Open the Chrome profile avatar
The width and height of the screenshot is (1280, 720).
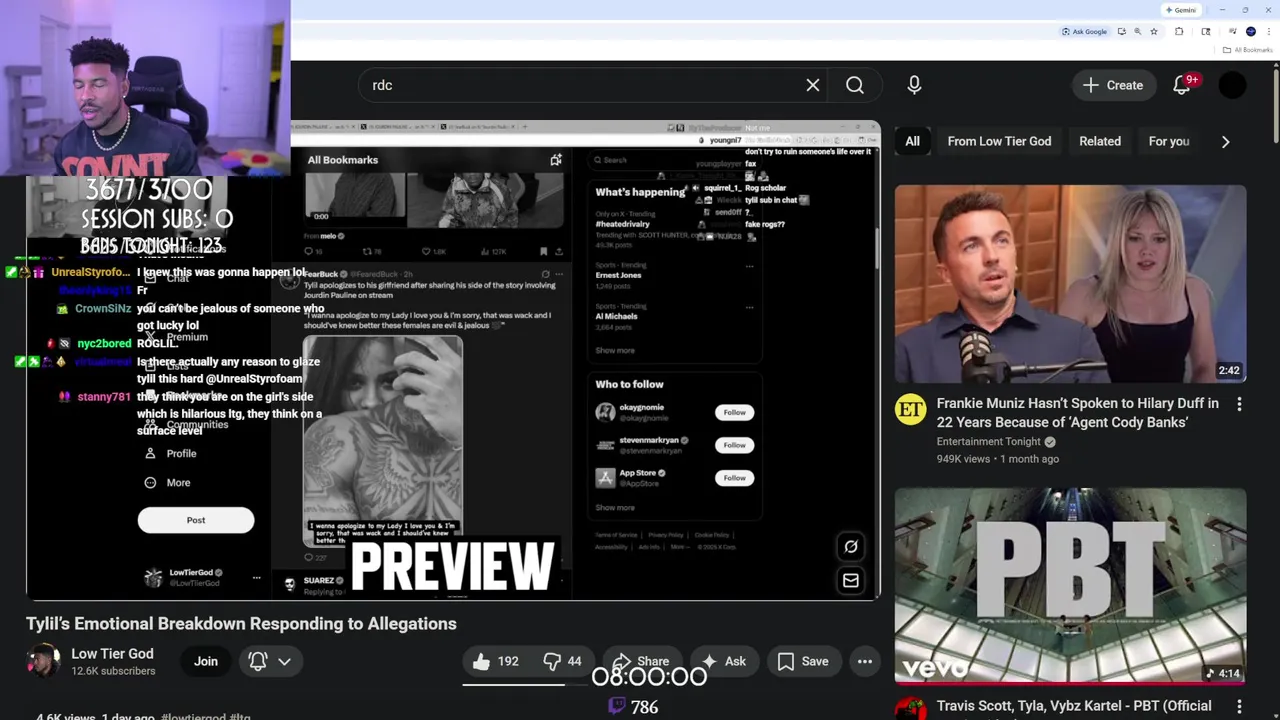pyautogui.click(x=1251, y=32)
